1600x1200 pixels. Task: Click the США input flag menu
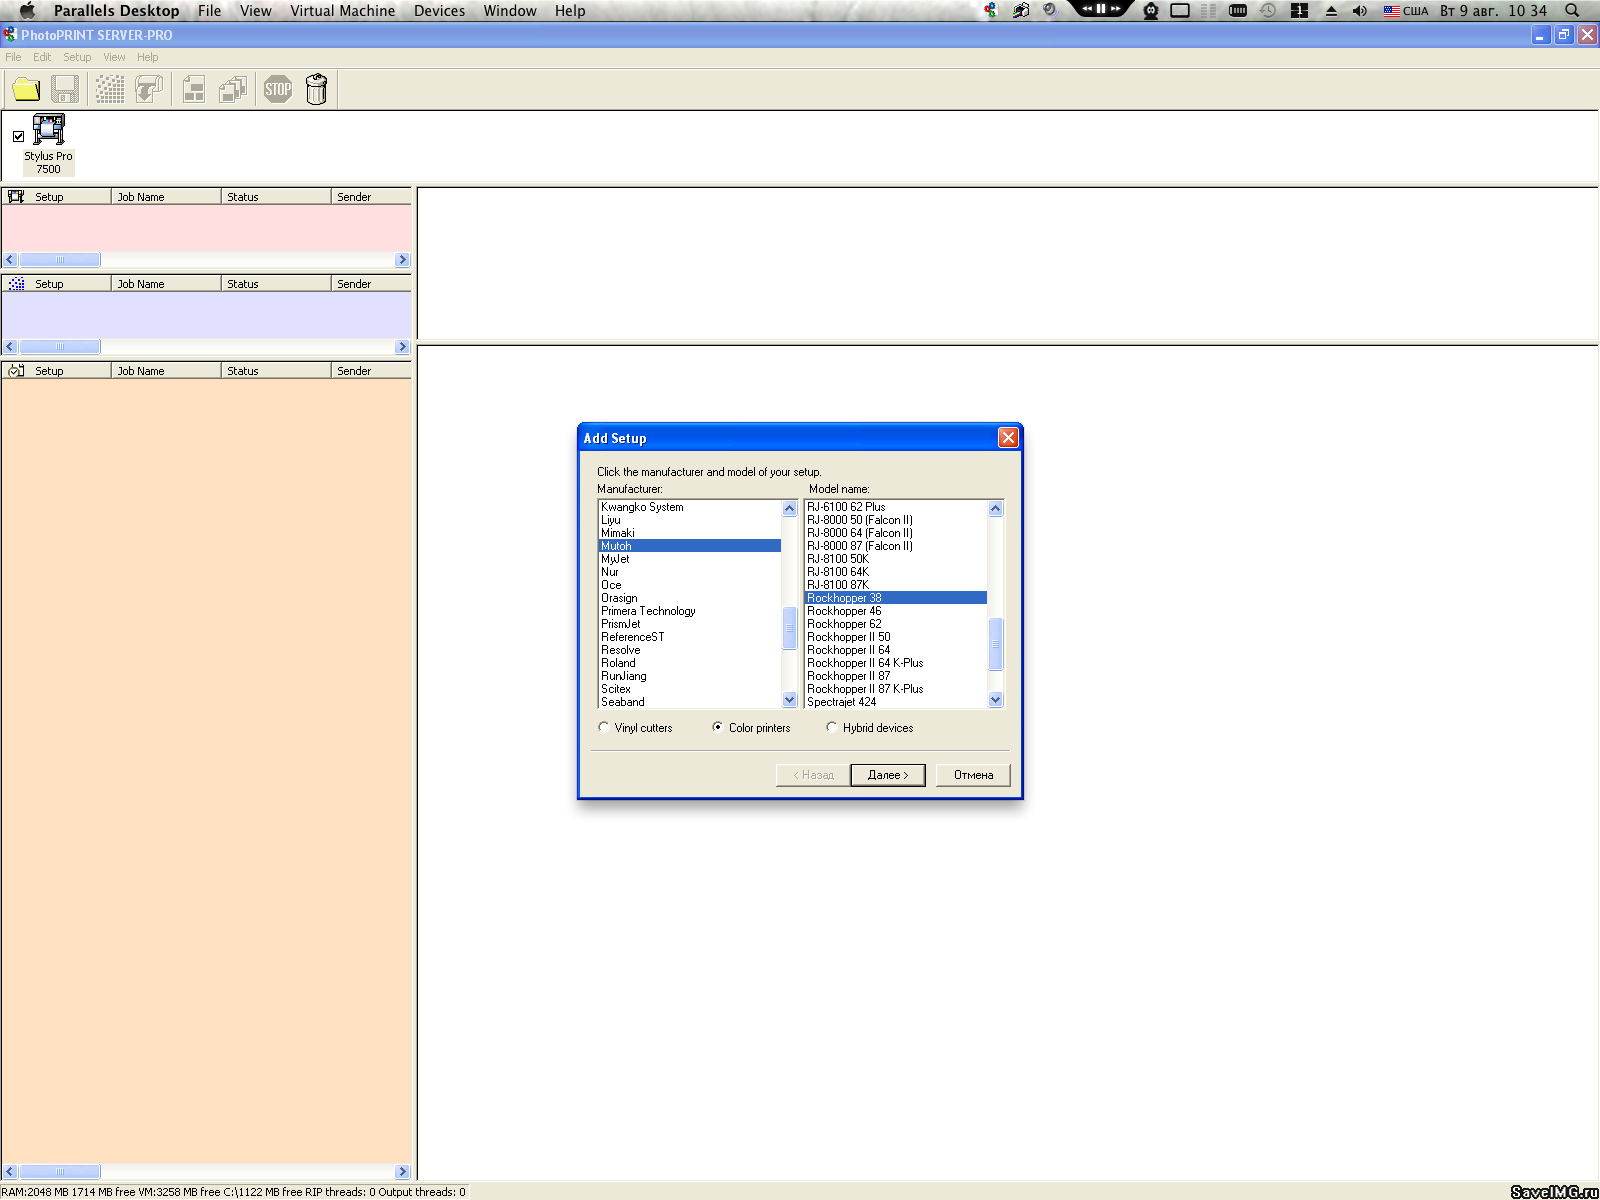(1406, 11)
